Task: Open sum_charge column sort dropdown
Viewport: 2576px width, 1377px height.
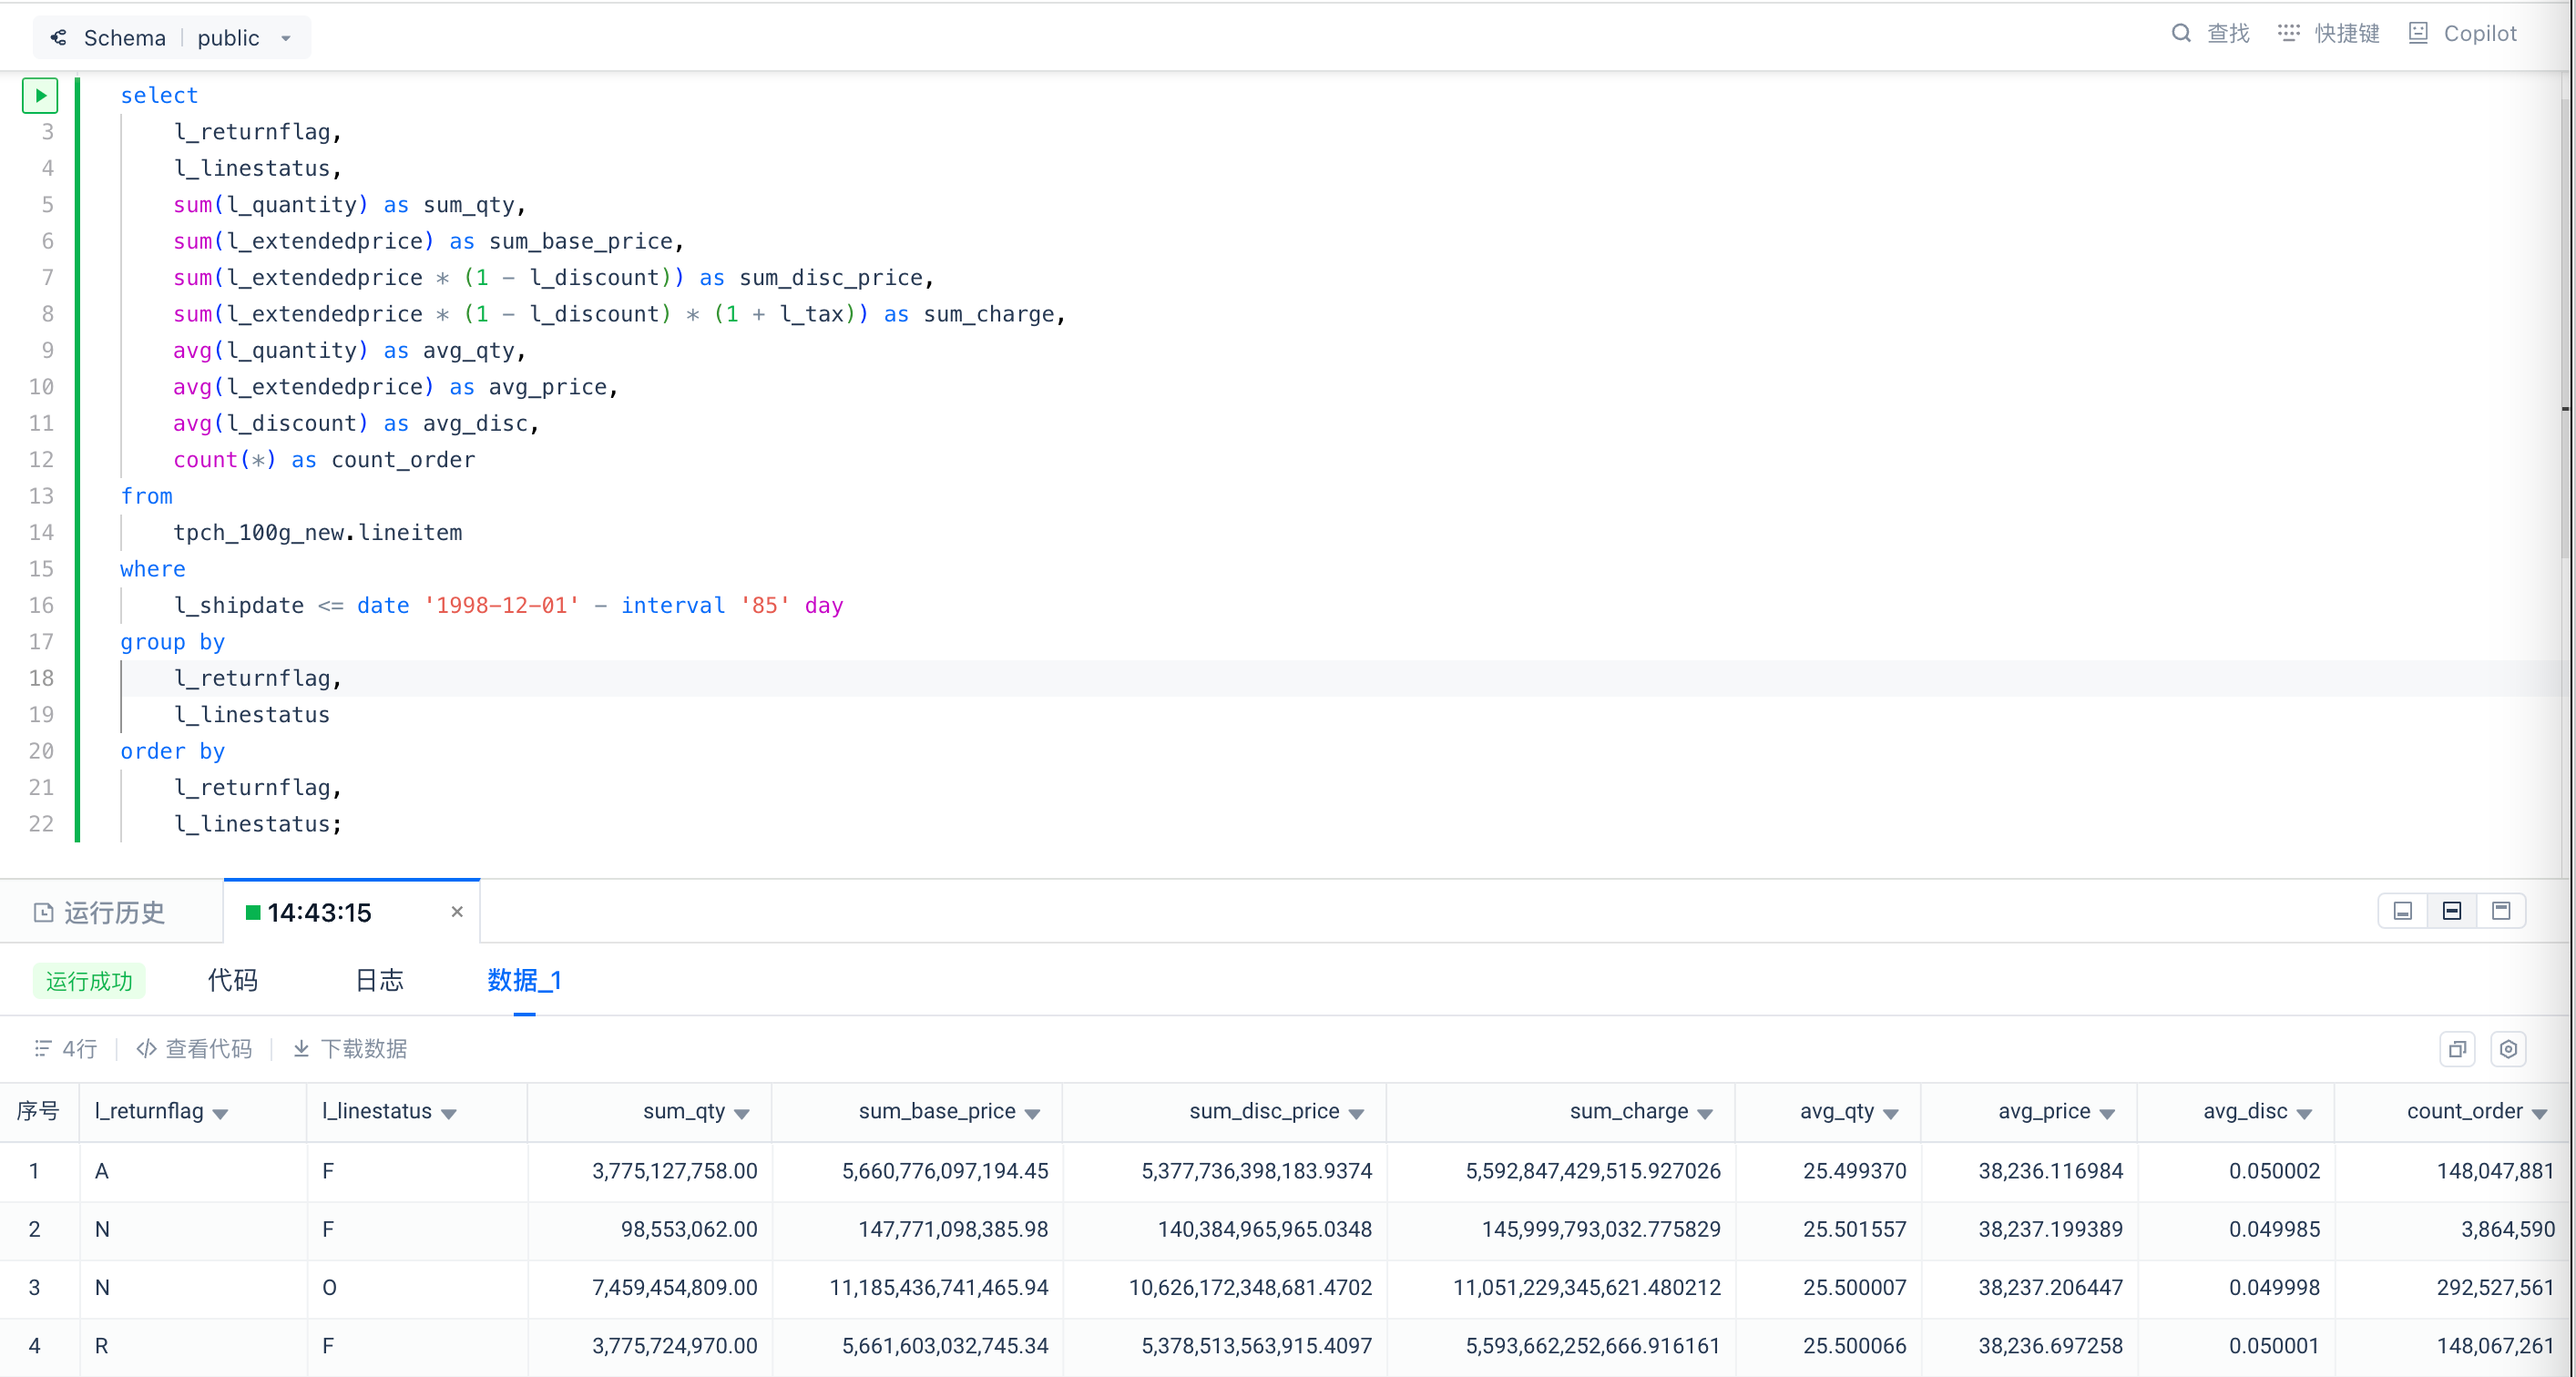Action: [1705, 1113]
